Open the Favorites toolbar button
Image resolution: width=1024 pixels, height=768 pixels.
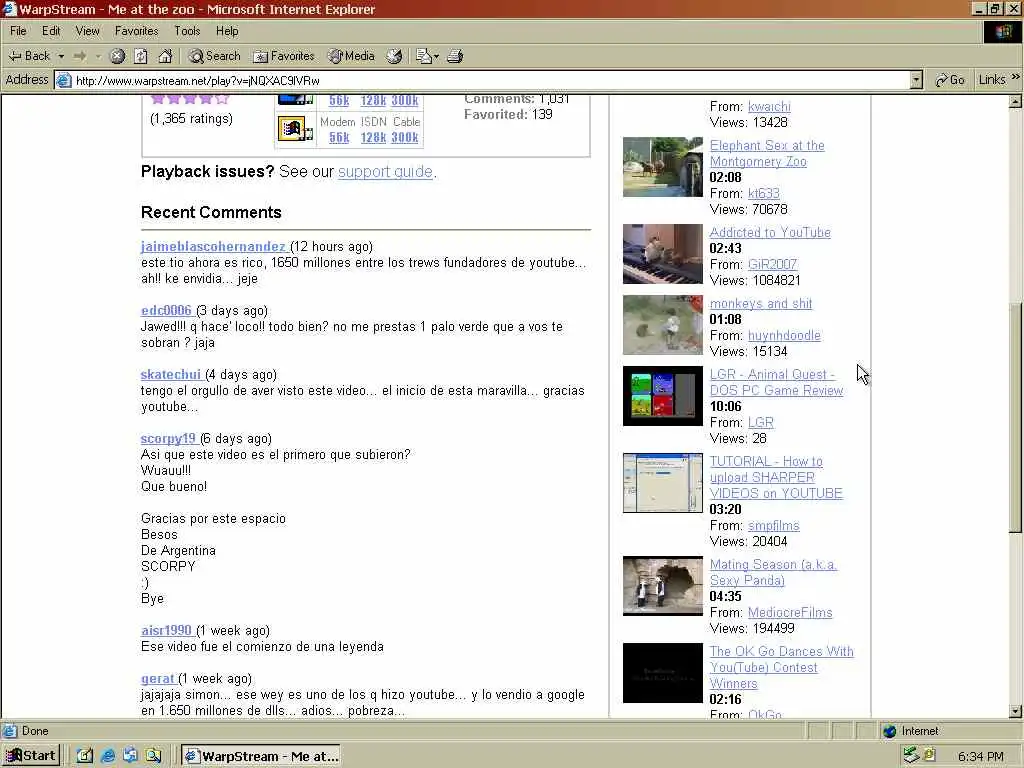click(x=283, y=56)
